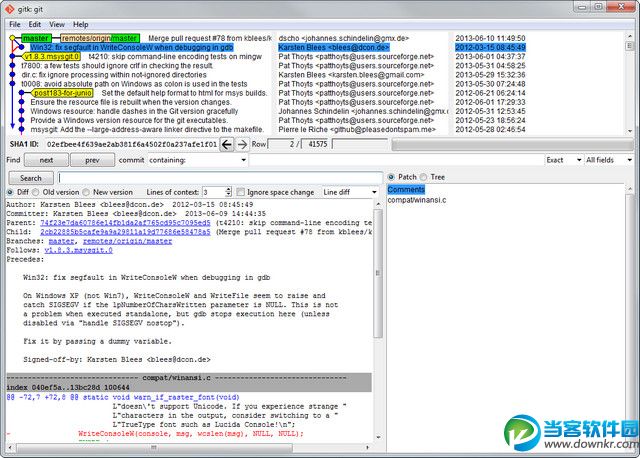
Task: Open the Parent commit hash link 74f23e7d
Action: tap(125, 223)
